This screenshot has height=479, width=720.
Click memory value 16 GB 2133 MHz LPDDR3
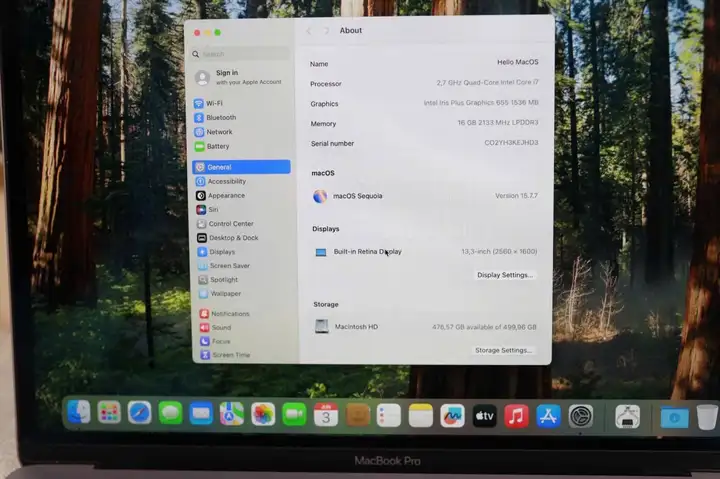[x=498, y=123]
